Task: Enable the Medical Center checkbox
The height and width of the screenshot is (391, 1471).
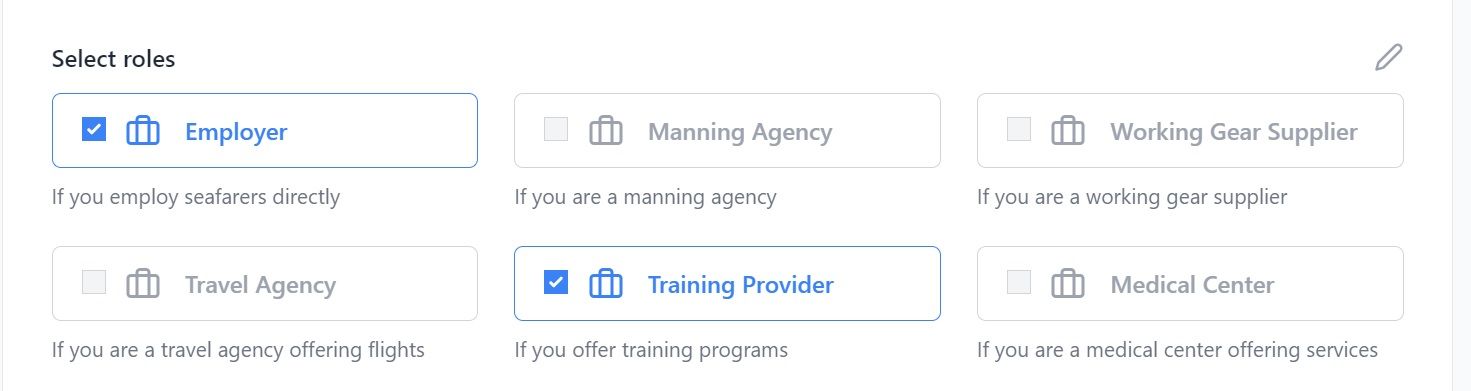Action: pos(1019,282)
